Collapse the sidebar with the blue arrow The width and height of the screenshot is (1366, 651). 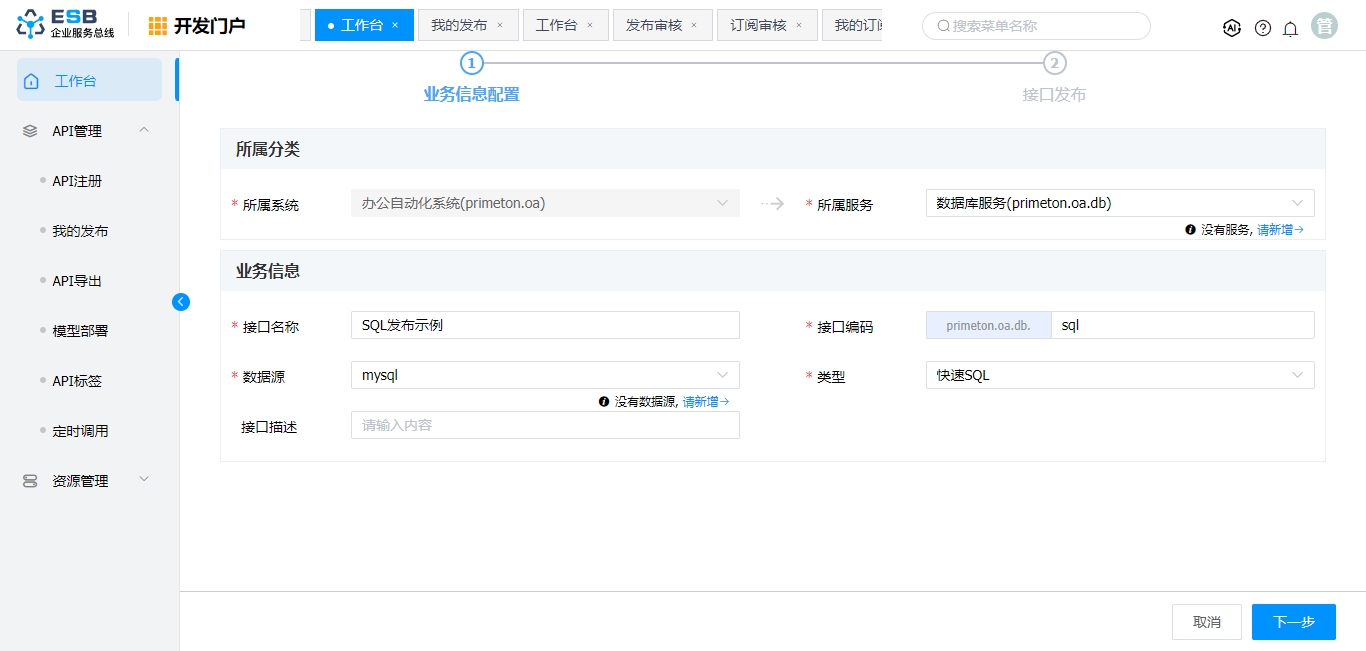coord(181,301)
